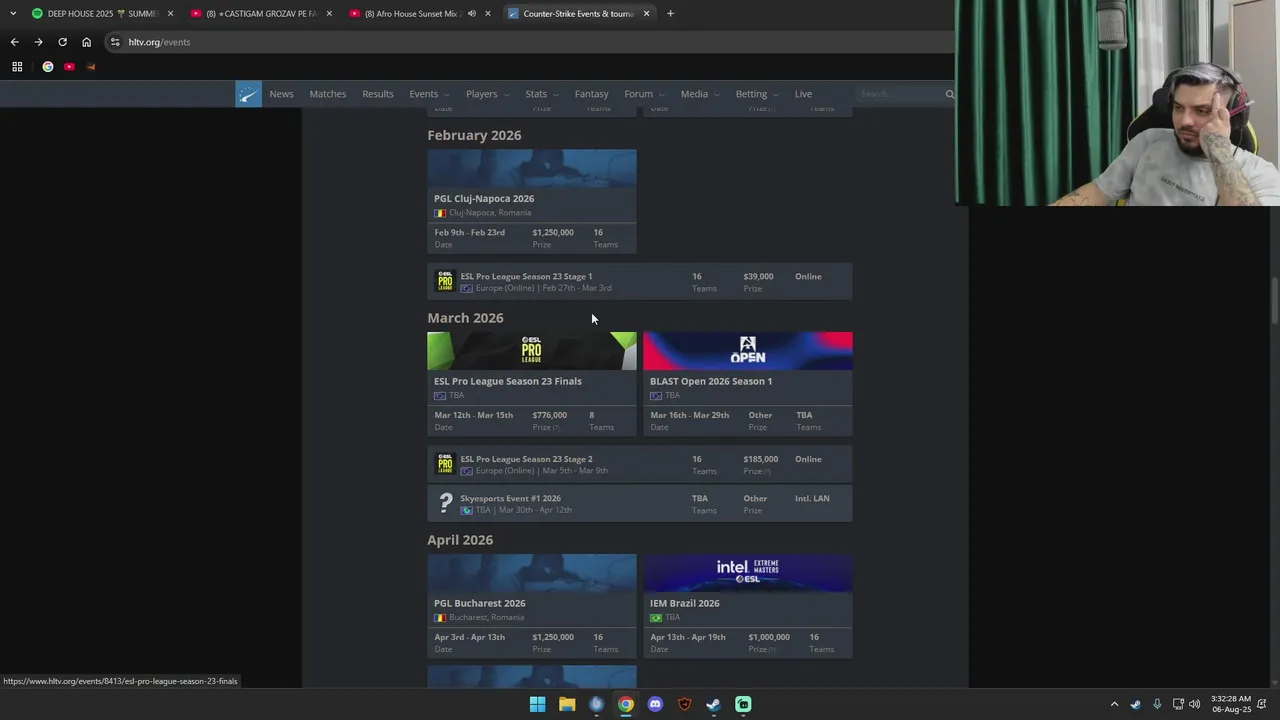
Task: Click the Skyesports Event question mark icon
Action: pyautogui.click(x=445, y=504)
